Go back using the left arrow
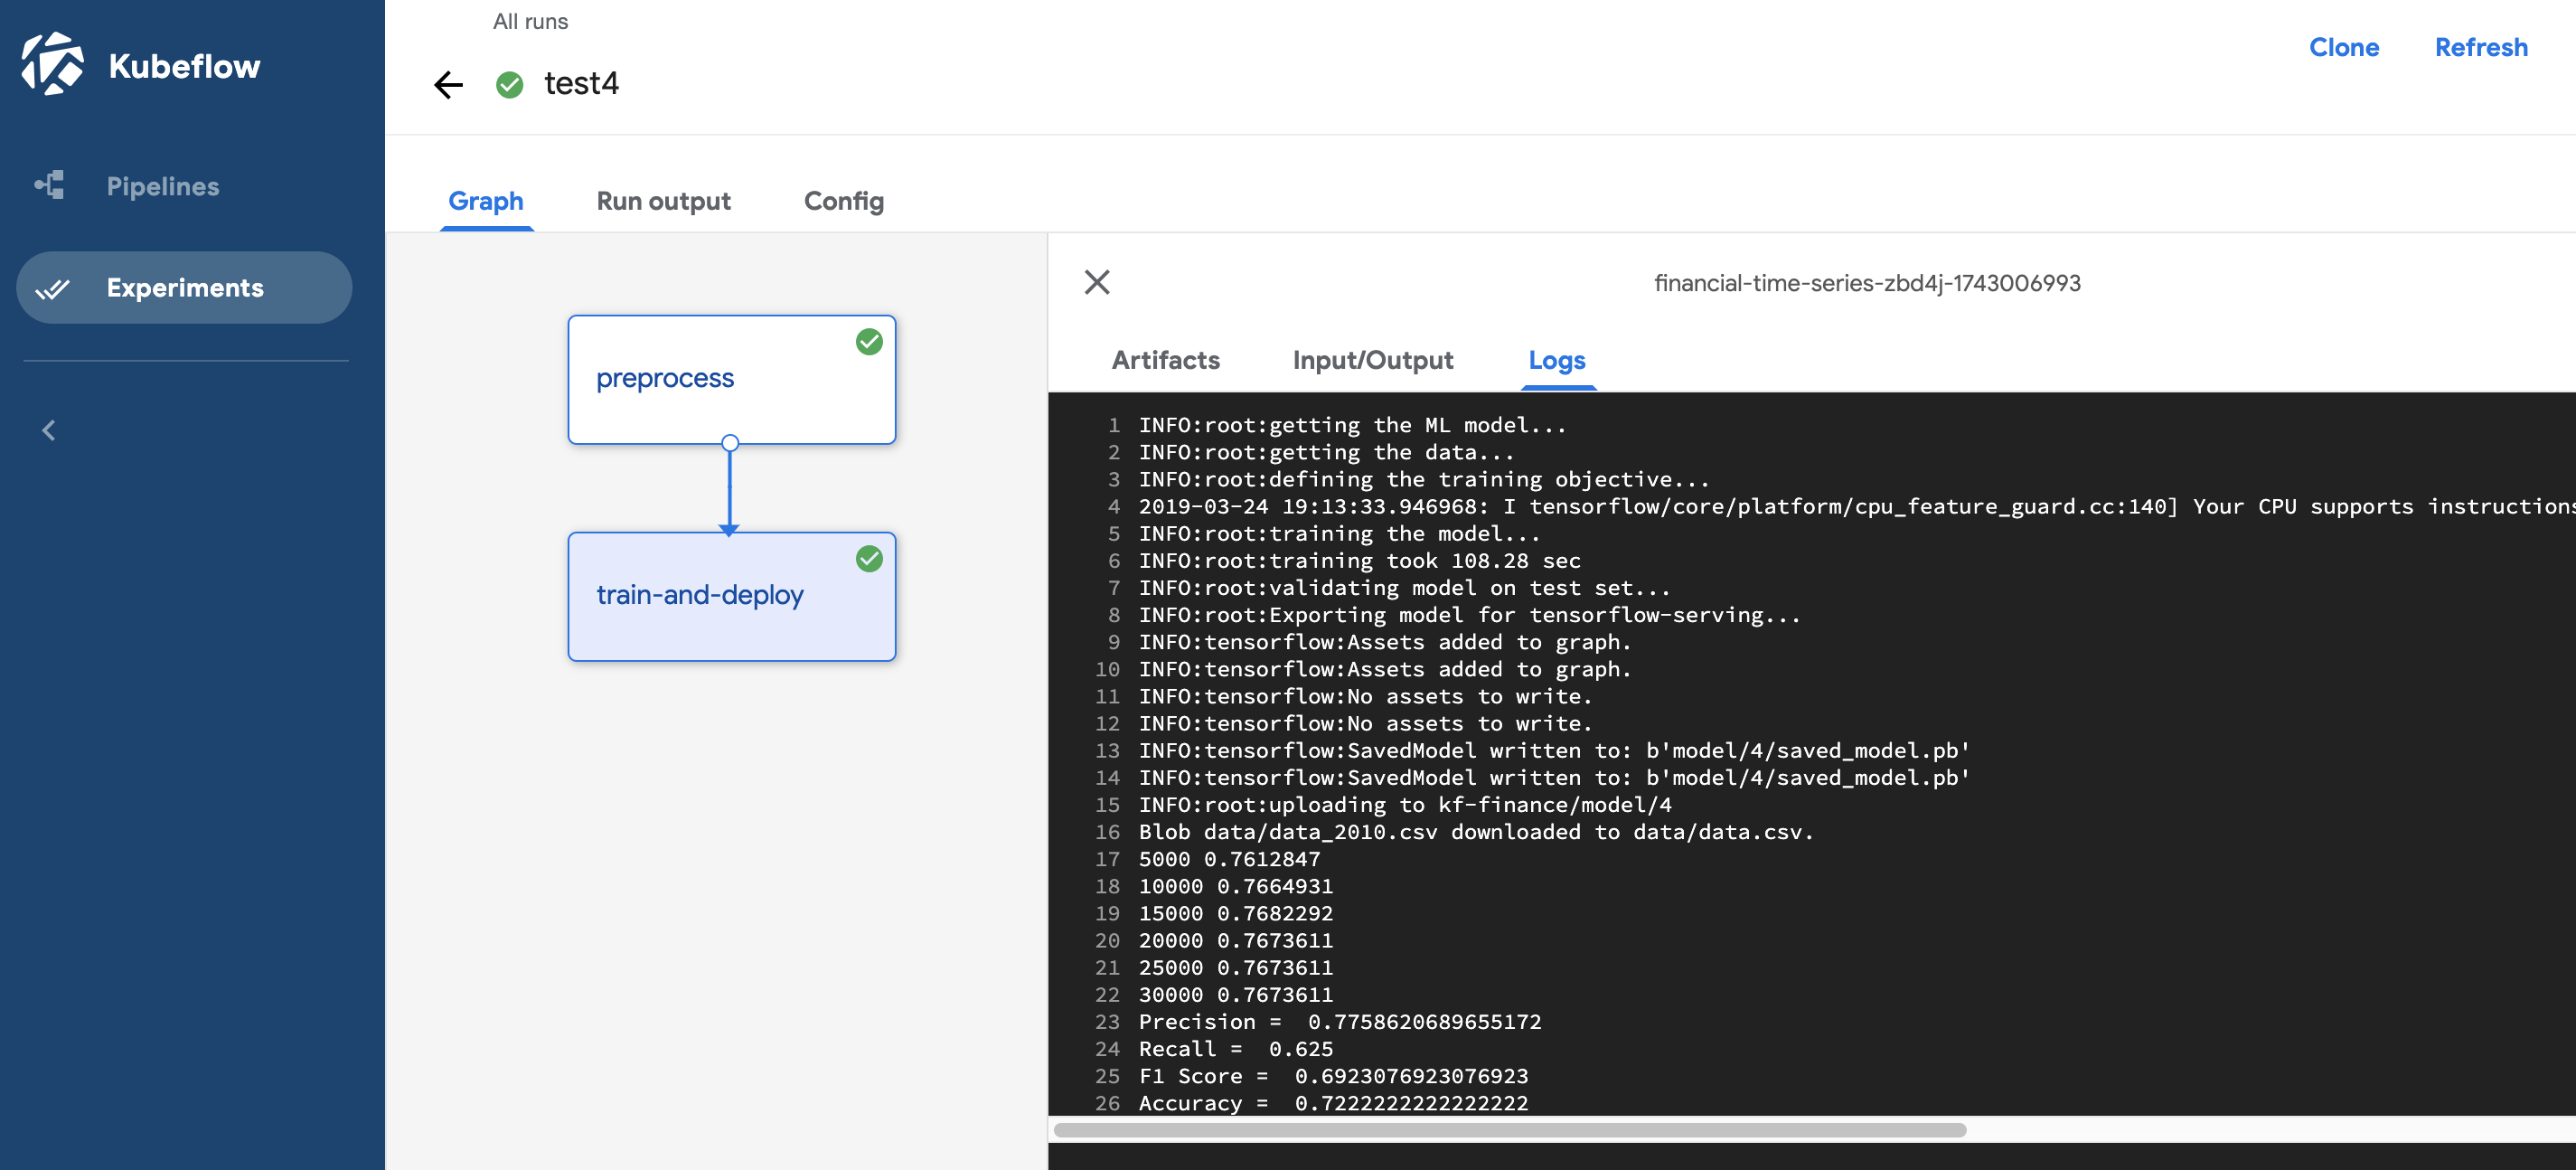This screenshot has width=2576, height=1170. 448,85
